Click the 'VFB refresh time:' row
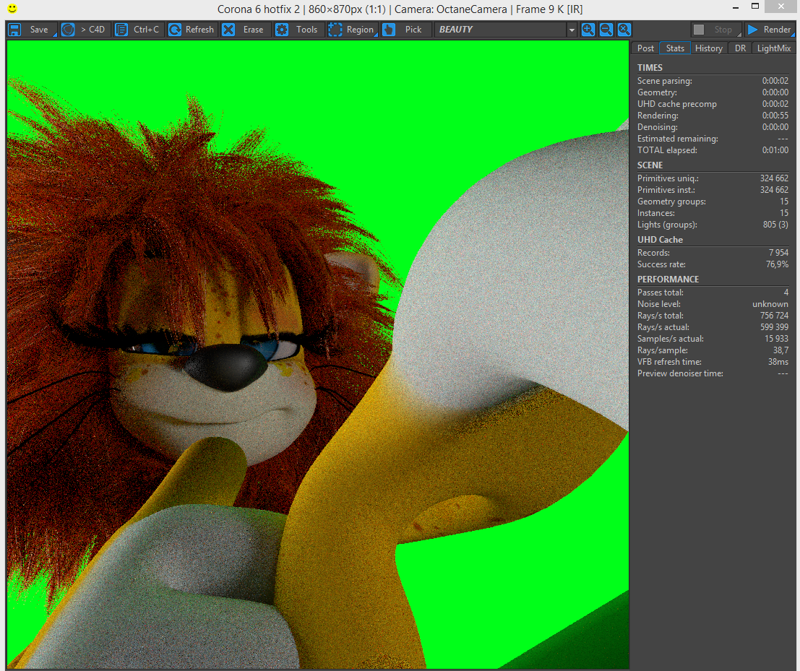The height and width of the screenshot is (671, 800). (x=712, y=362)
